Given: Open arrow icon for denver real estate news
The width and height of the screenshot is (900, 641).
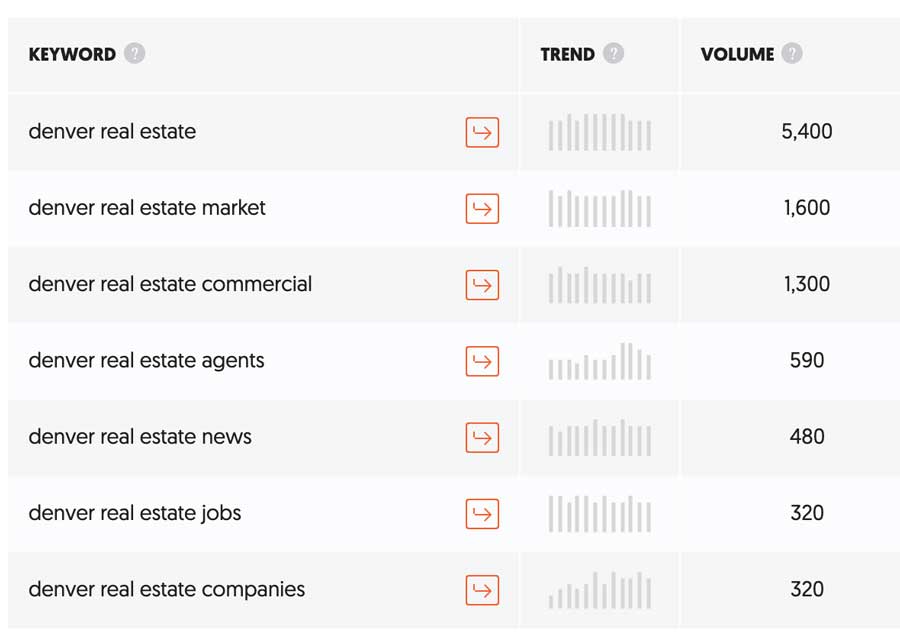Looking at the screenshot, I should tap(482, 438).
